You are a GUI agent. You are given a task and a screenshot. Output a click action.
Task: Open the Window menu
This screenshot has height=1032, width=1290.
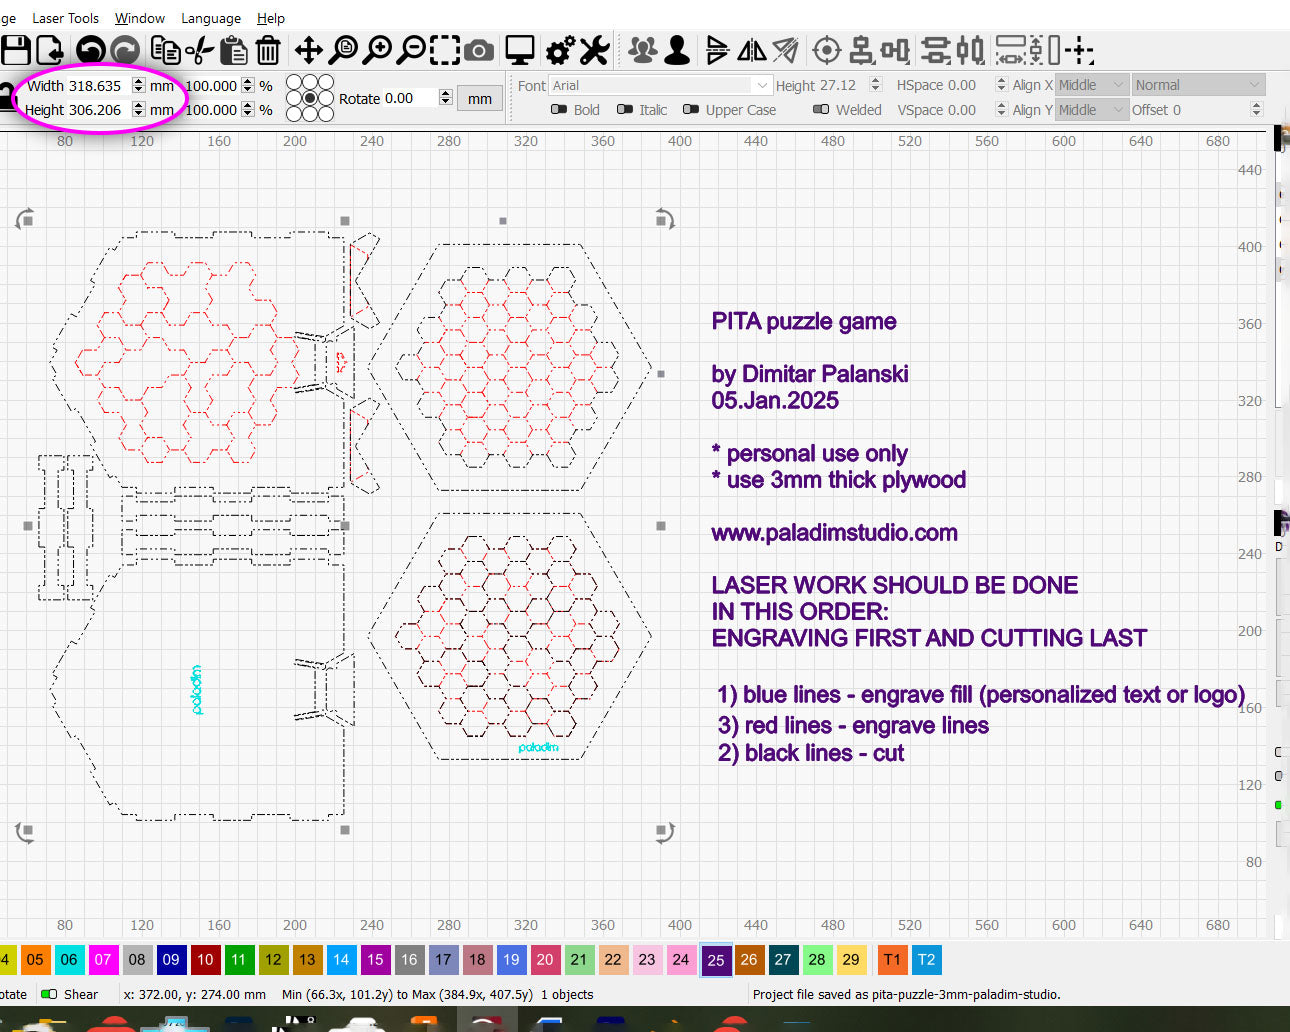pos(139,18)
